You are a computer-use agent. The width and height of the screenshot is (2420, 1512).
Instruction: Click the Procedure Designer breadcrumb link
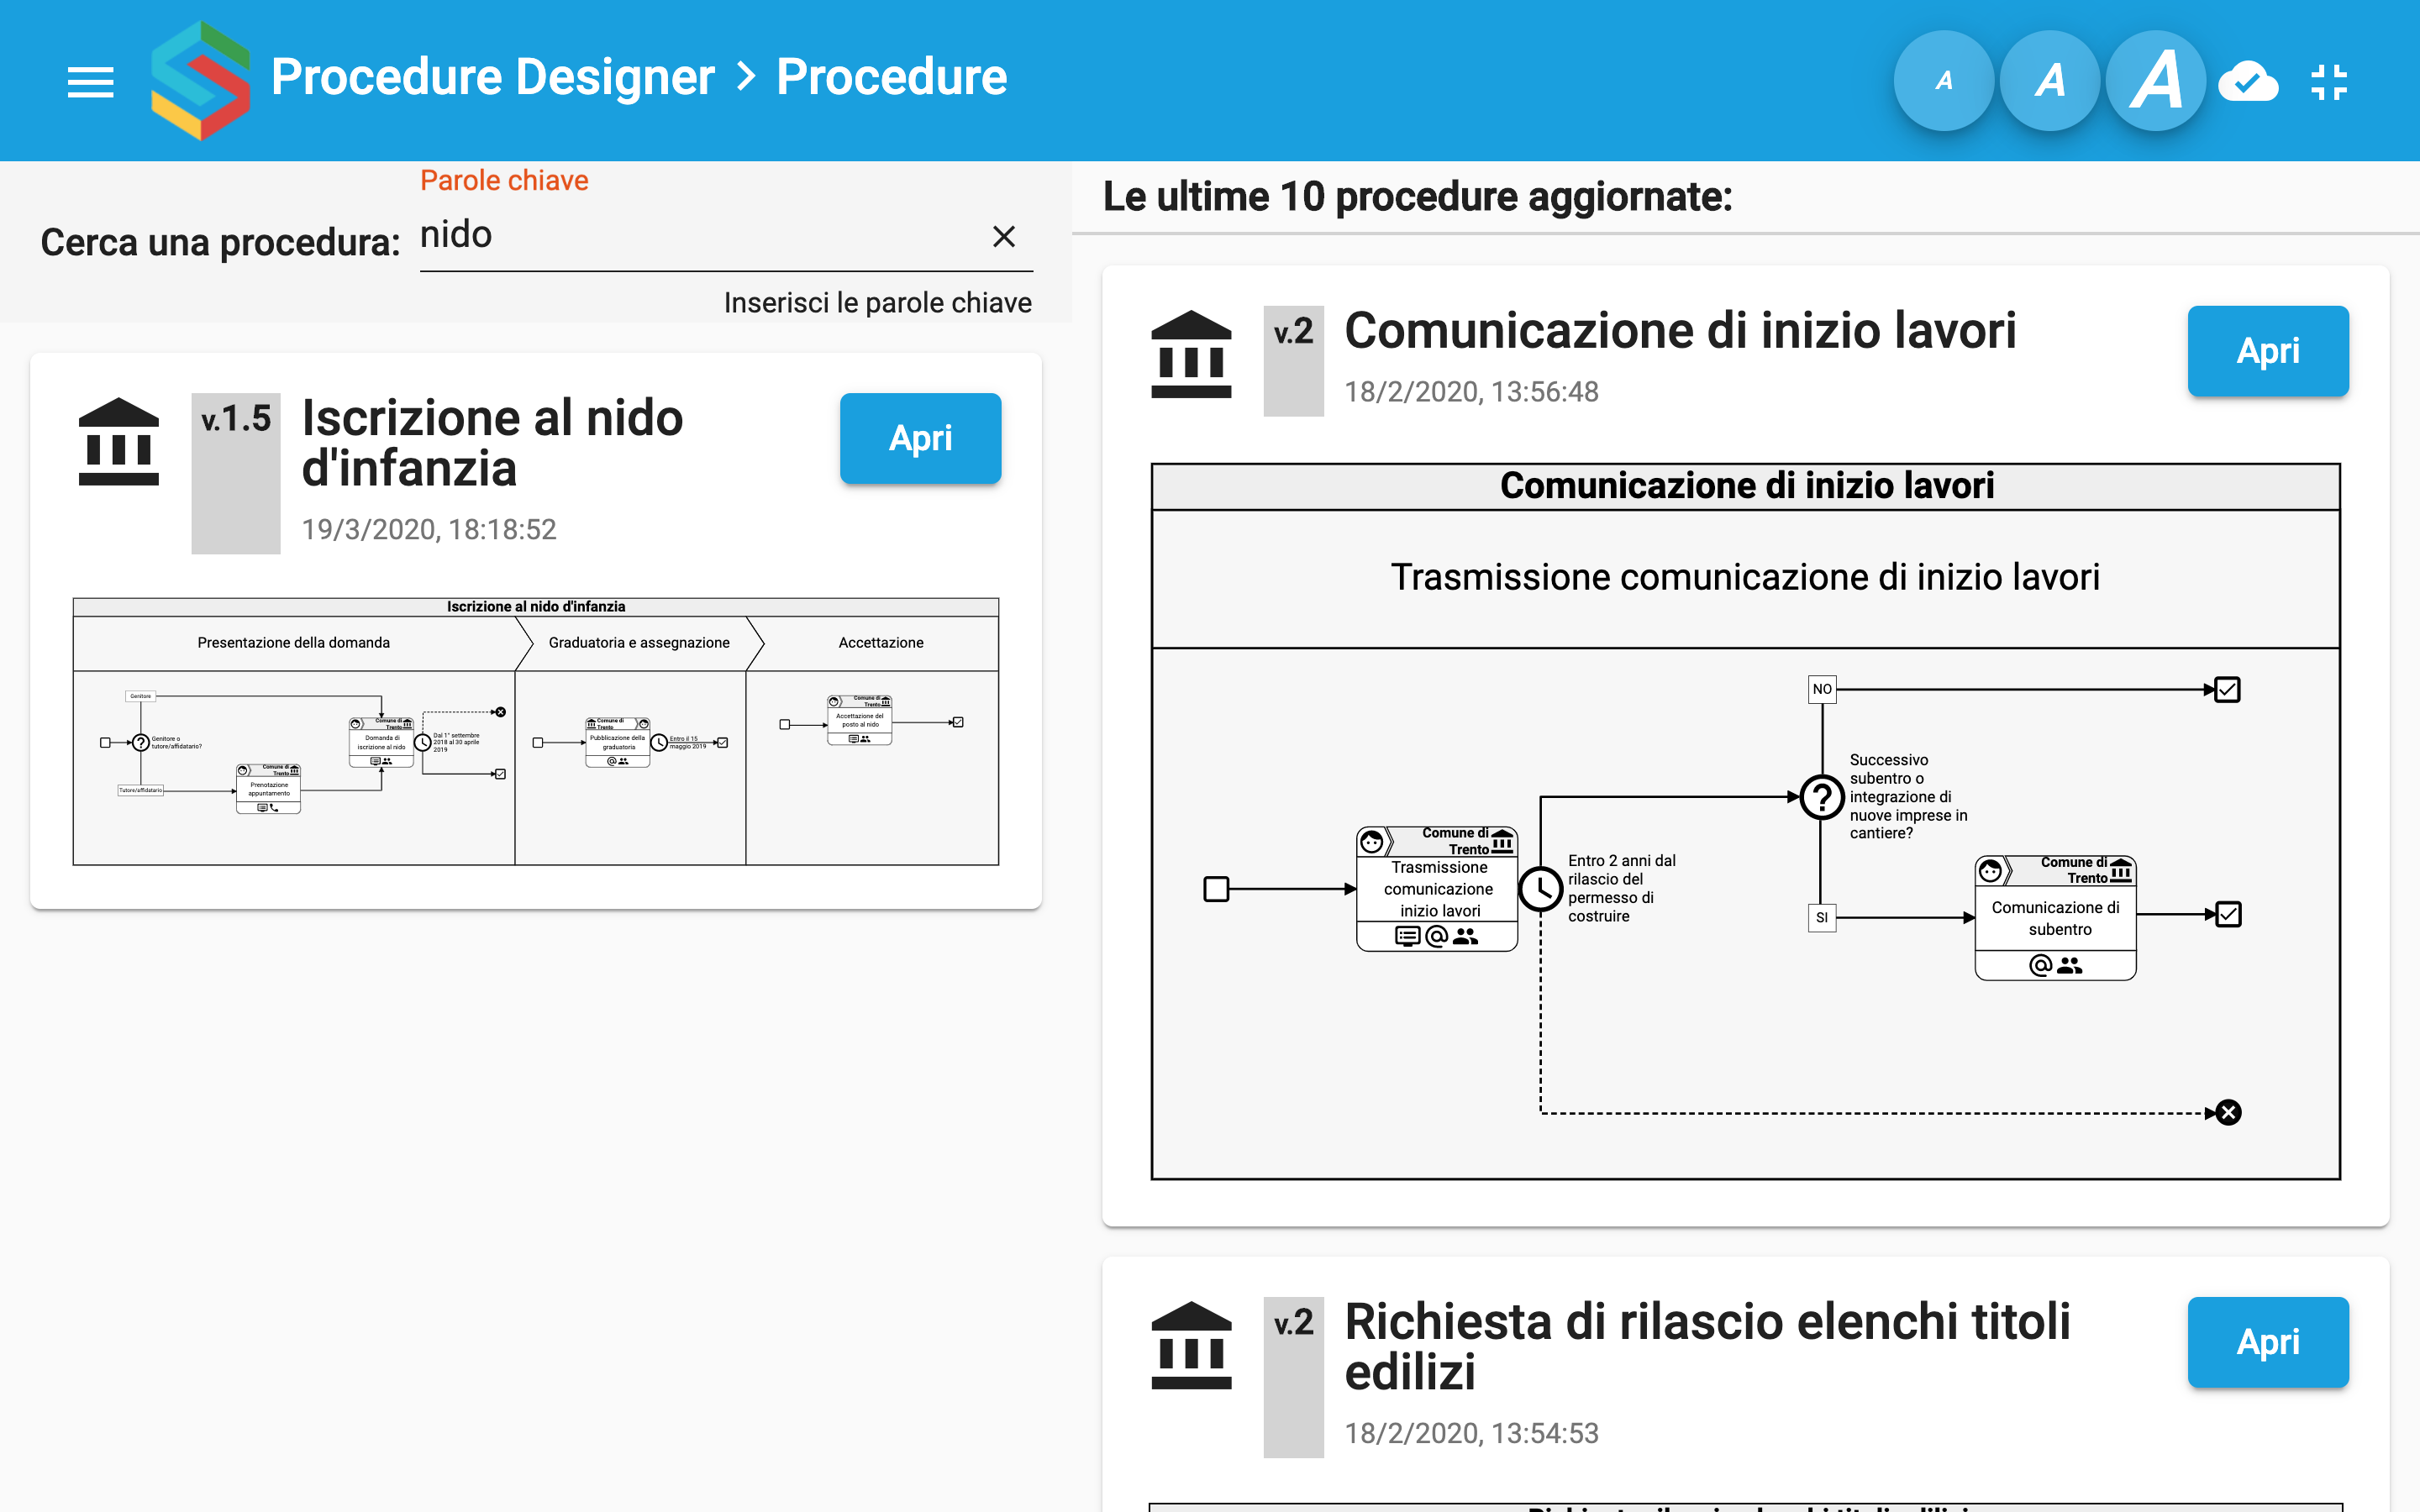pyautogui.click(x=492, y=77)
